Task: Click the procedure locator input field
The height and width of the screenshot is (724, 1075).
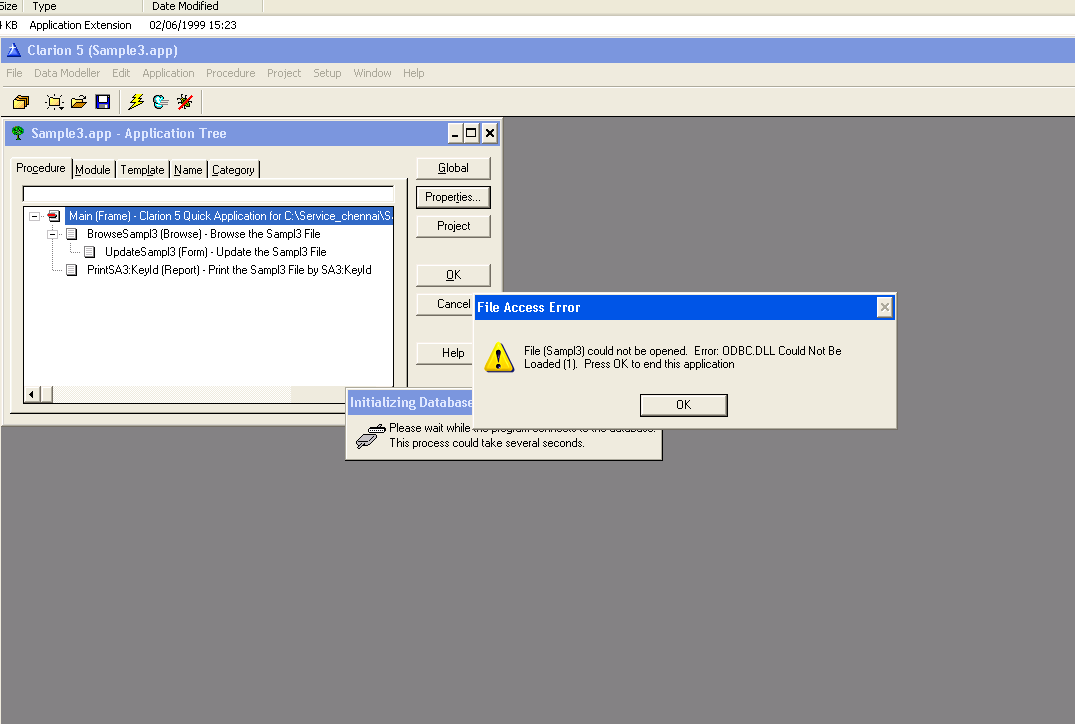Action: click(x=208, y=195)
